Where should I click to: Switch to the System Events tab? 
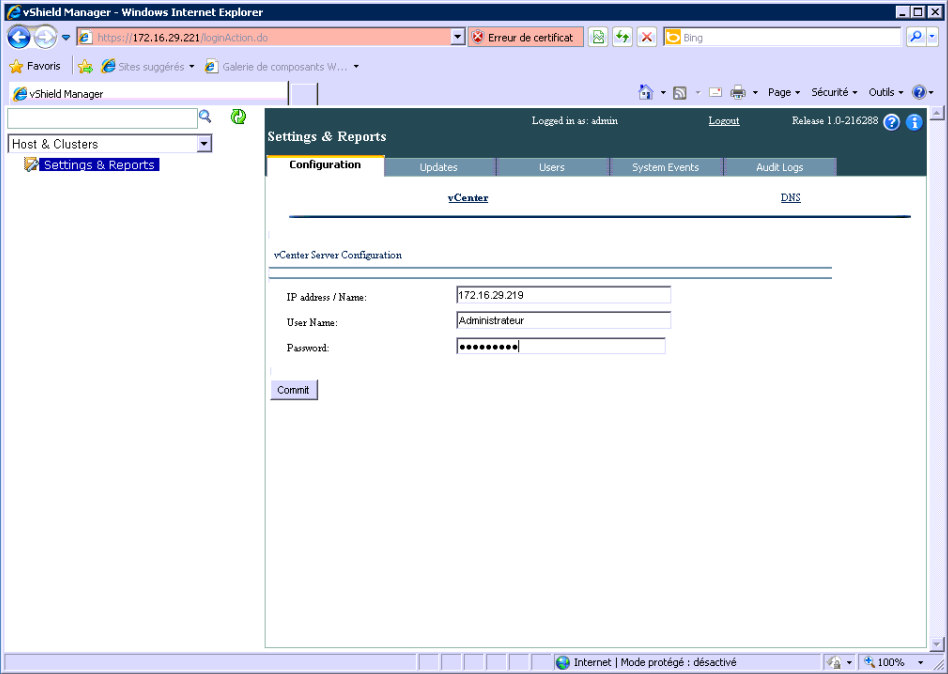pos(665,167)
